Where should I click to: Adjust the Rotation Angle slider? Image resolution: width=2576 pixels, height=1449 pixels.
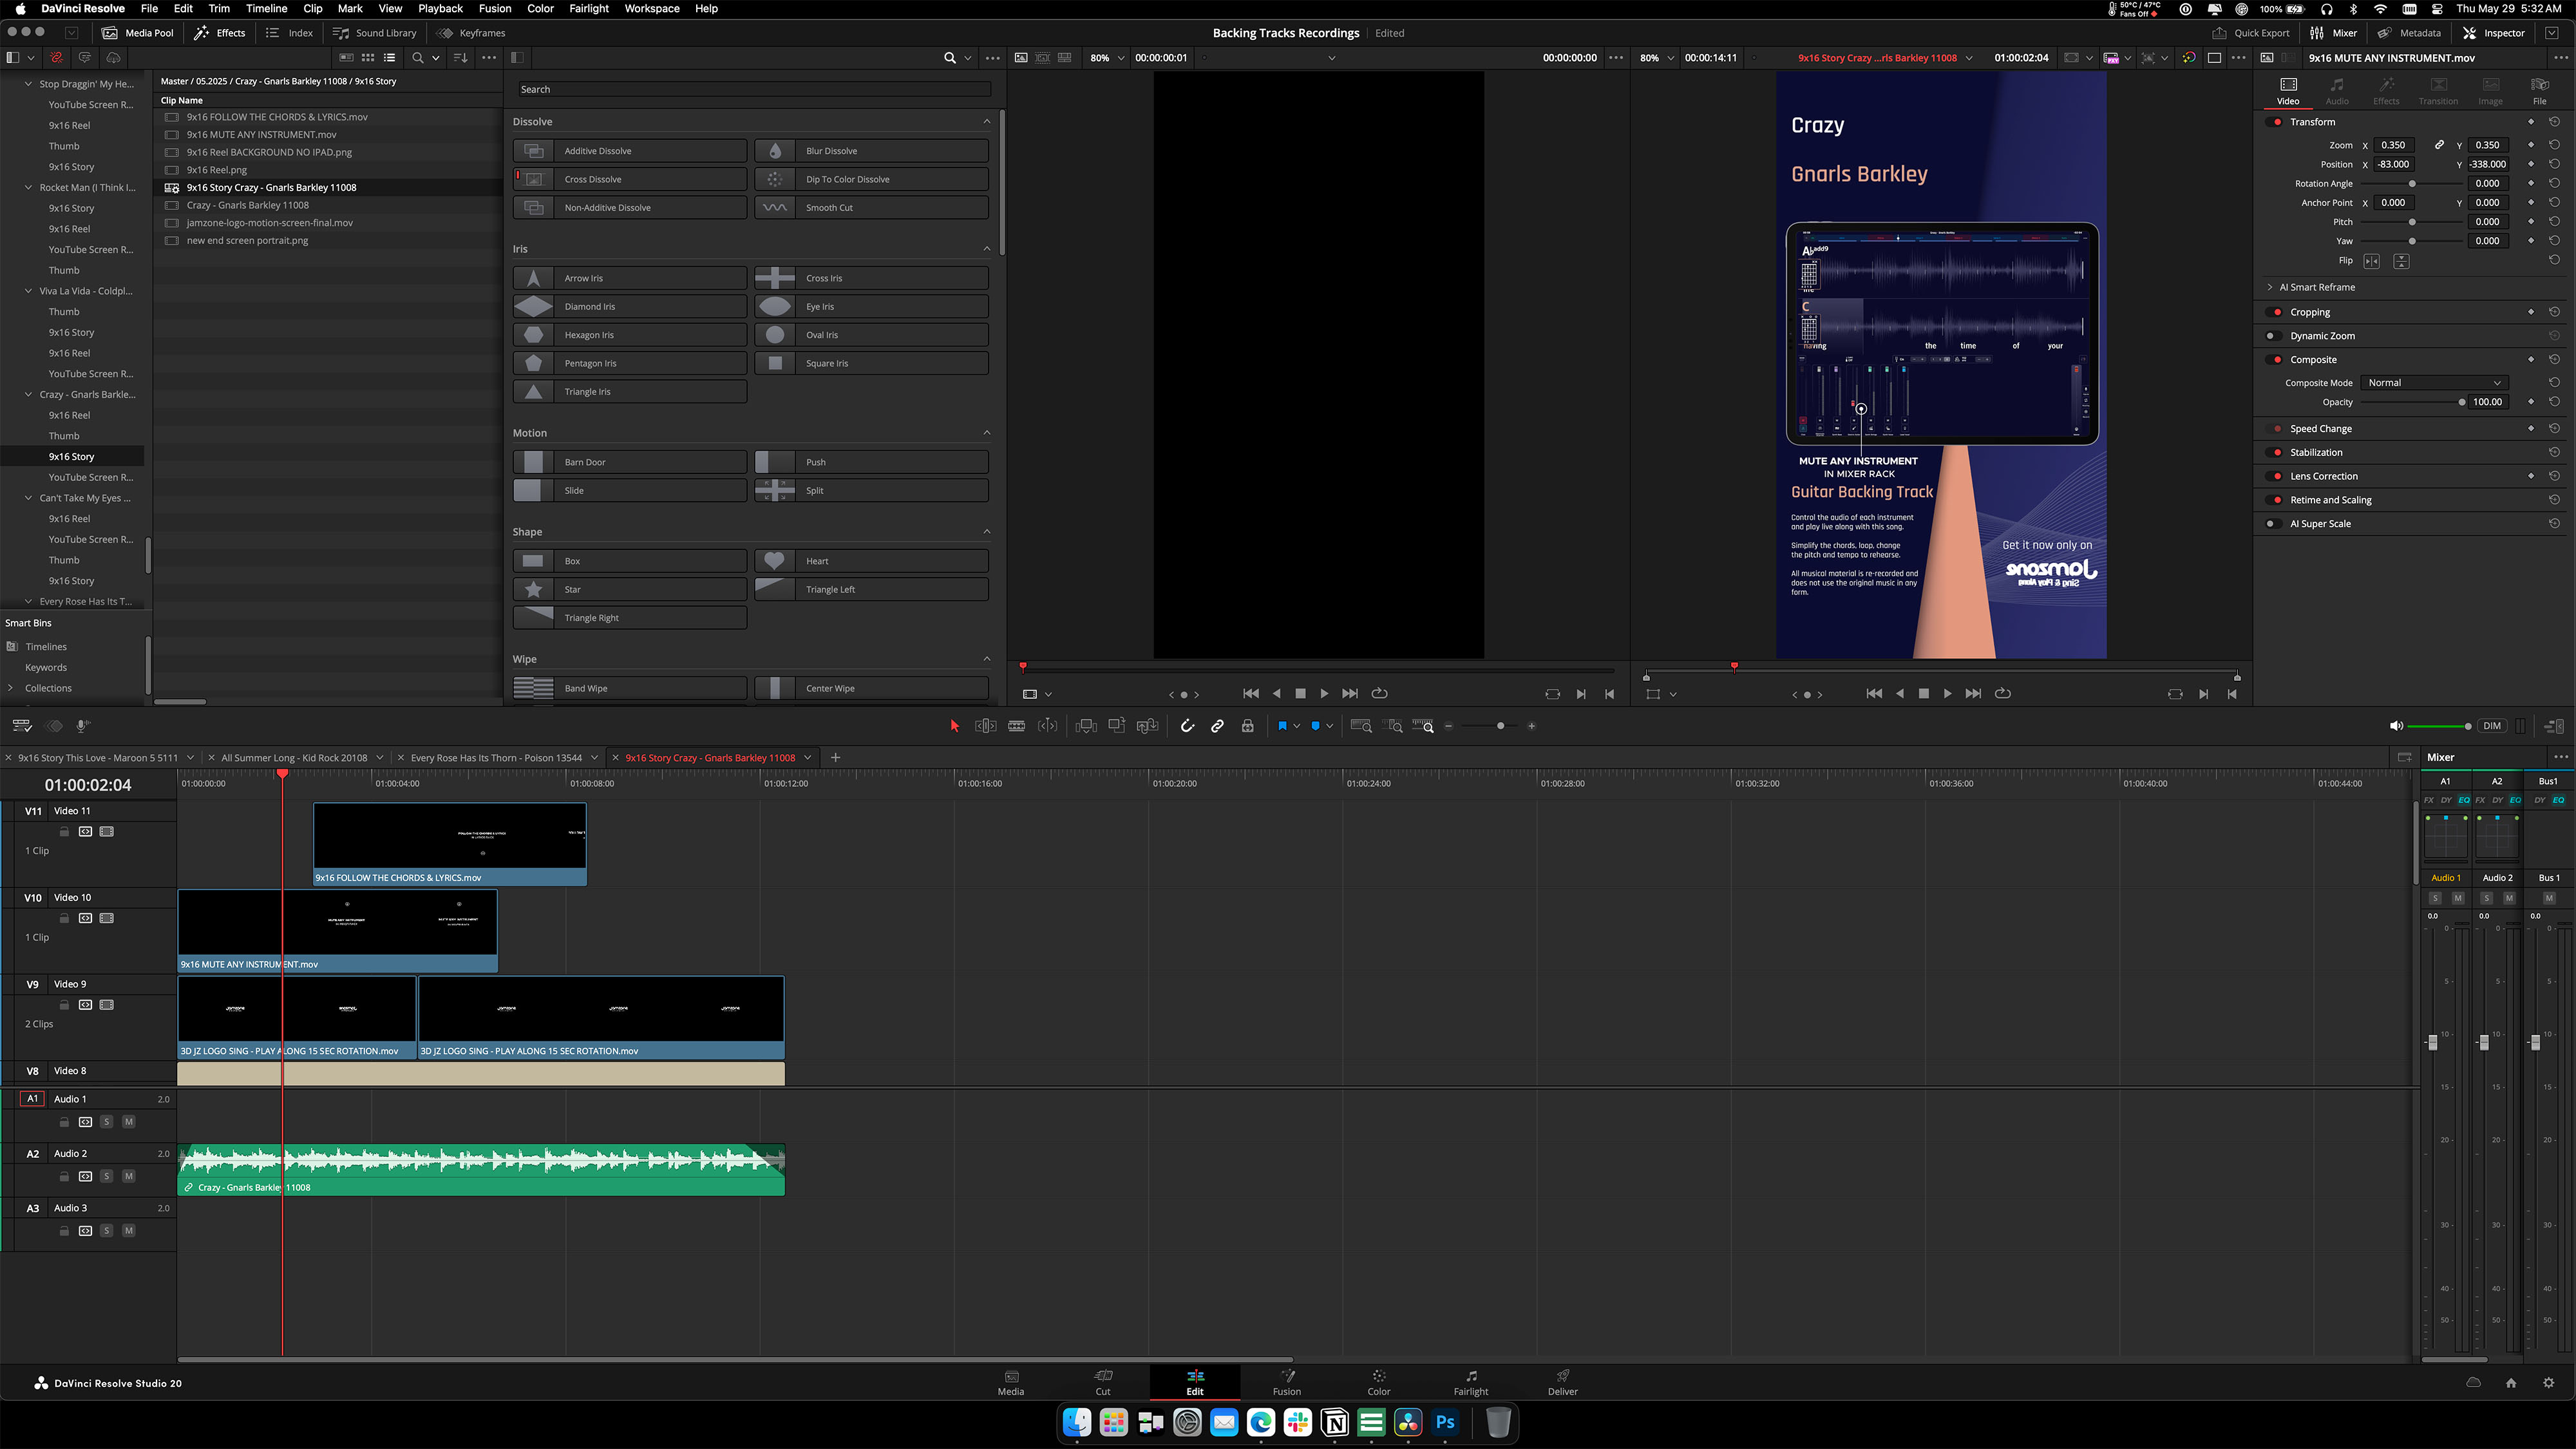[2412, 184]
